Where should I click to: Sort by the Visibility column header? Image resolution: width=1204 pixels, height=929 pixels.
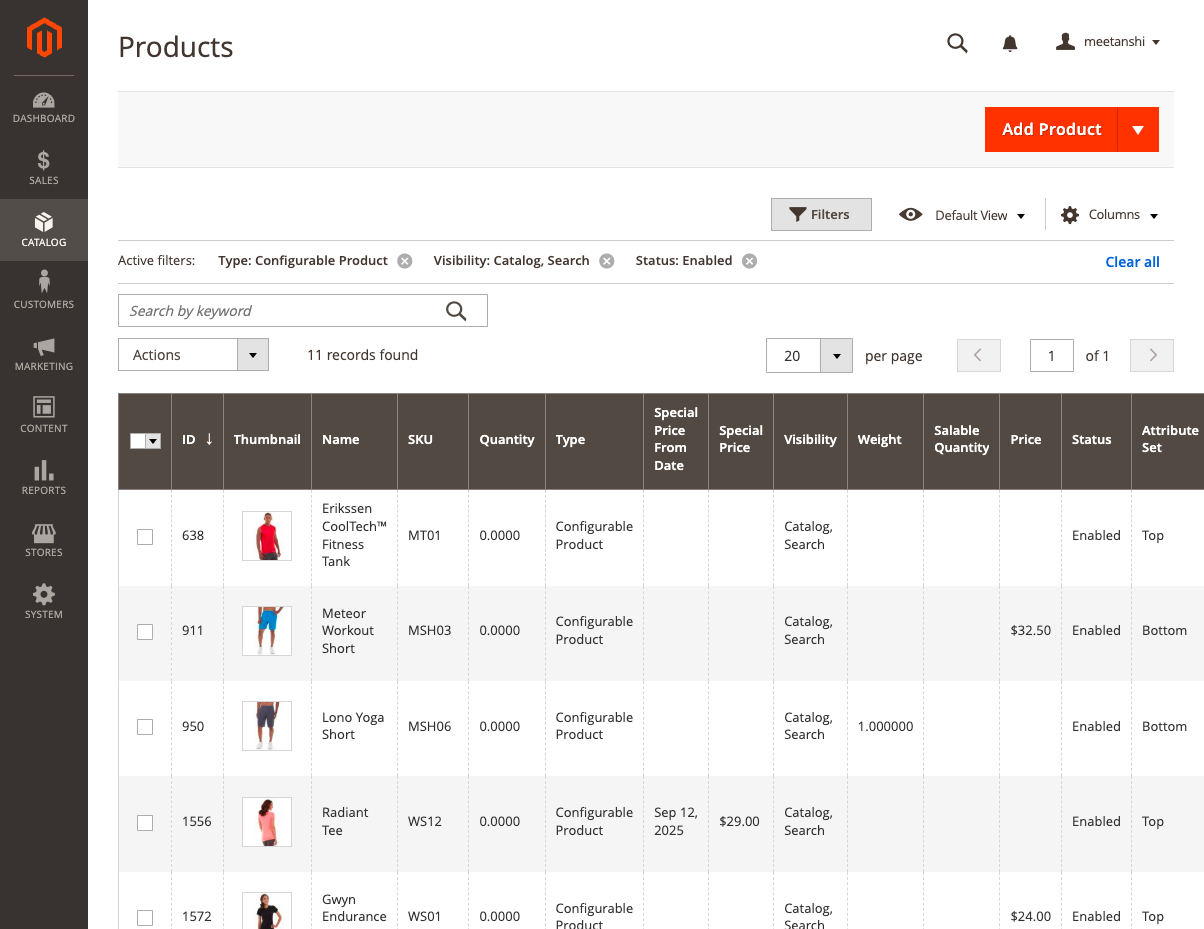point(810,440)
